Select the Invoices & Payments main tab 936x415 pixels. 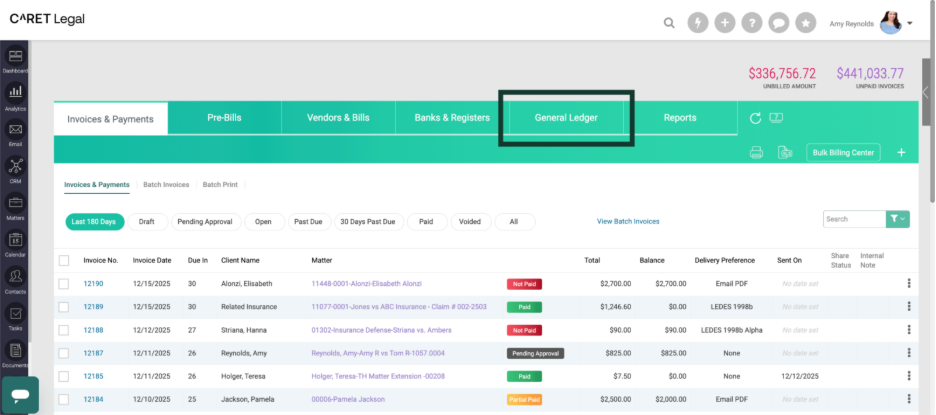[x=110, y=119]
